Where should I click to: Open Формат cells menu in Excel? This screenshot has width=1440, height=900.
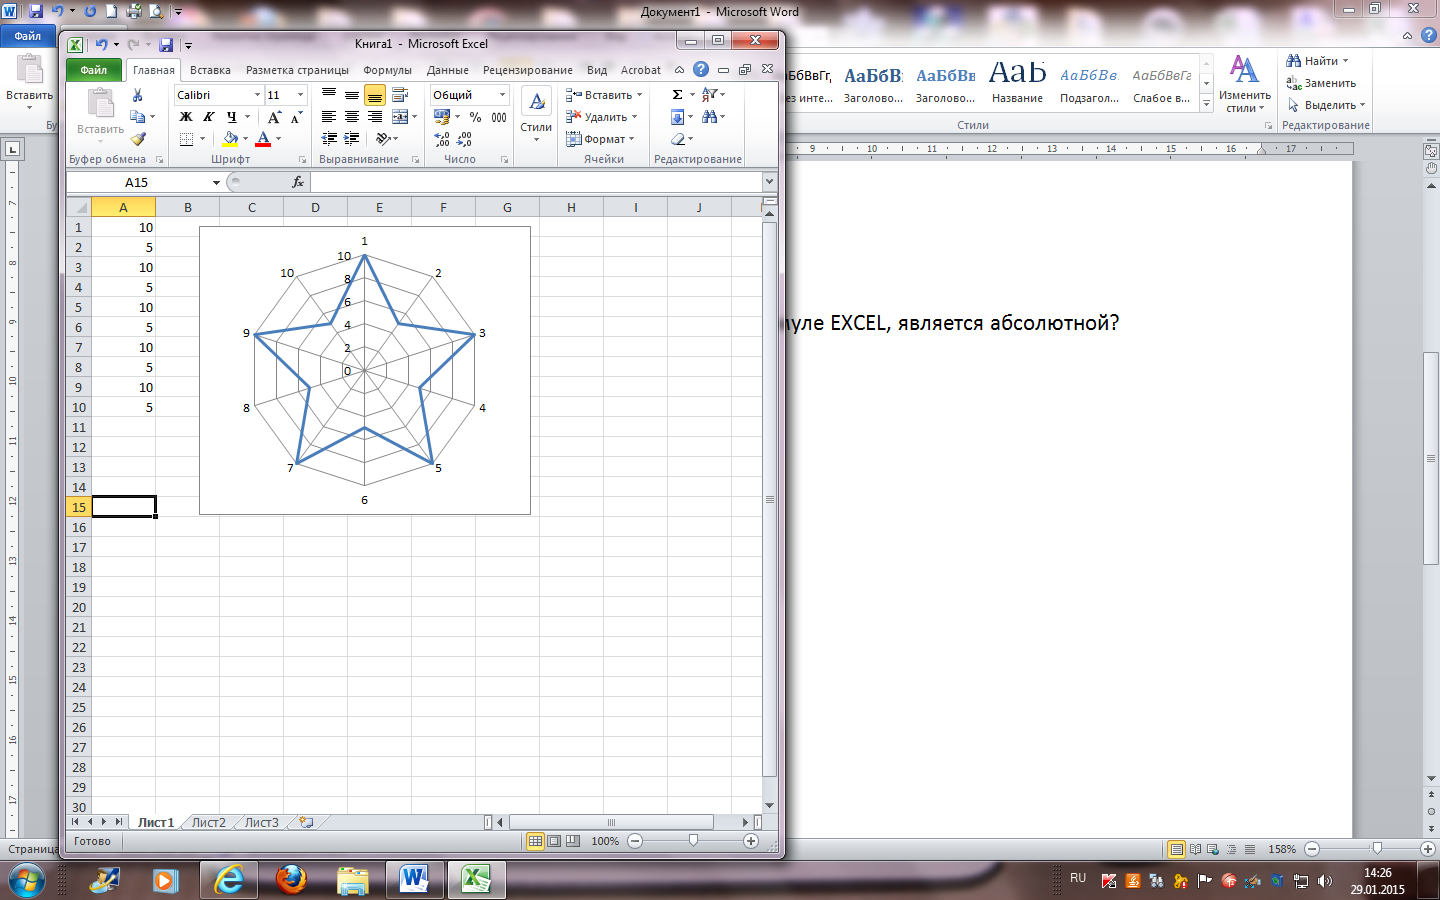tap(600, 139)
